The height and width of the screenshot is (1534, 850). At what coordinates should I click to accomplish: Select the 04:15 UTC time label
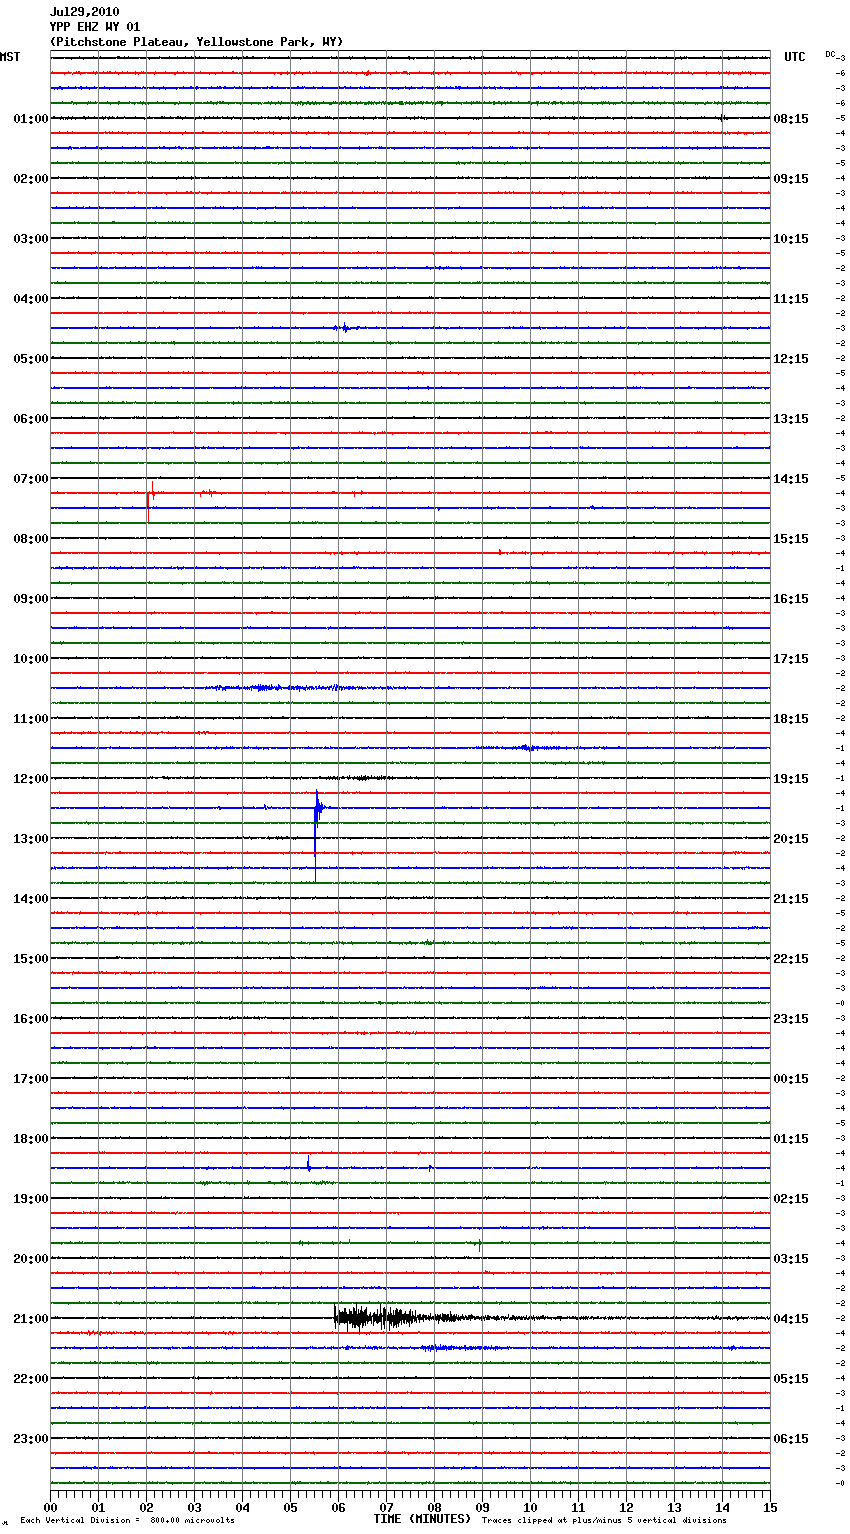[x=791, y=1319]
